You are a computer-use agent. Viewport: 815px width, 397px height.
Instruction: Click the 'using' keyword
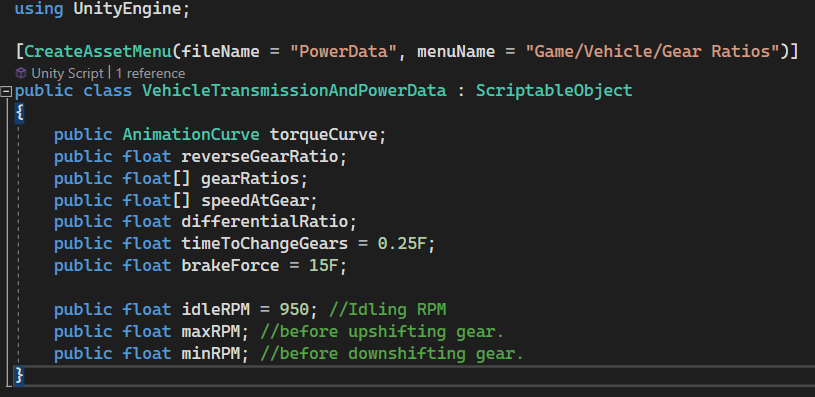39,9
